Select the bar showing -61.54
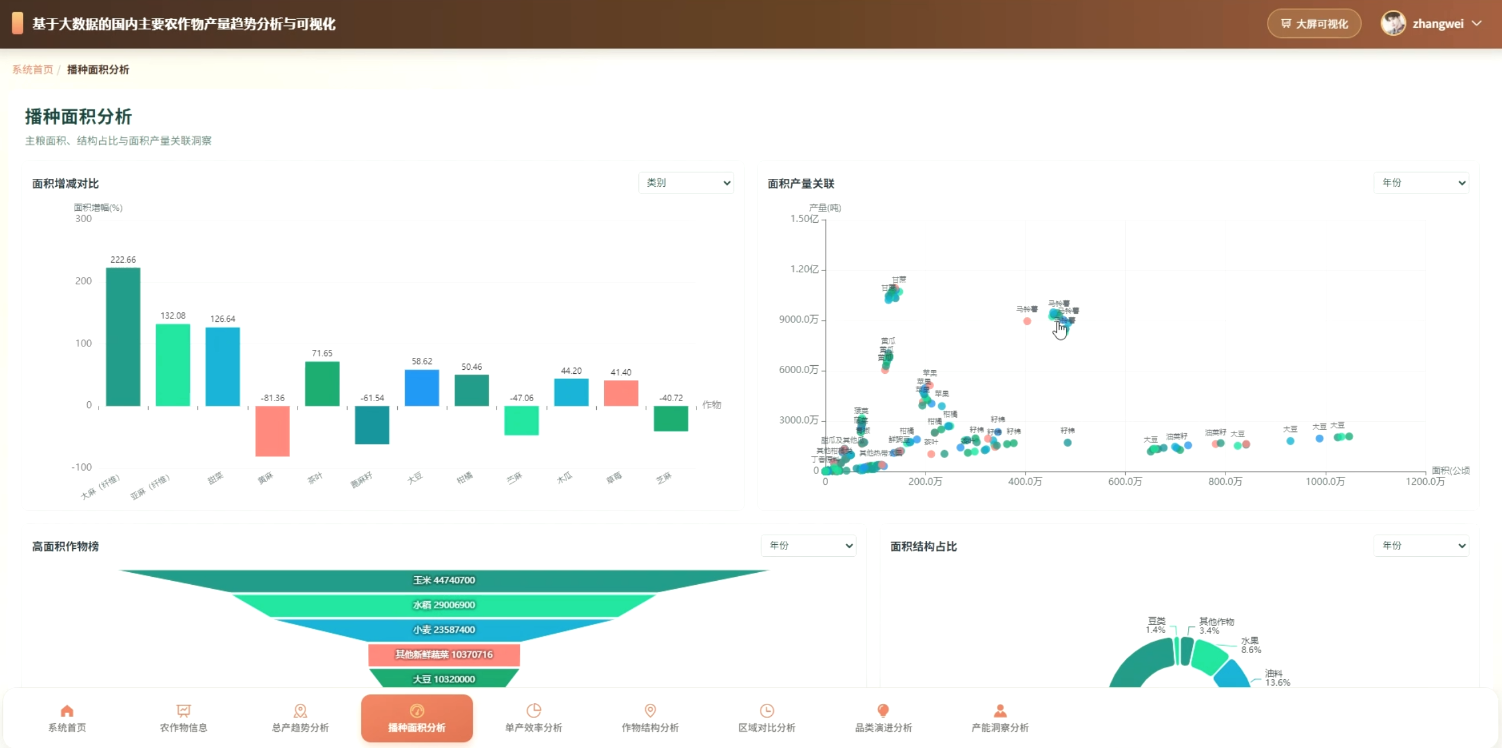 click(x=372, y=425)
